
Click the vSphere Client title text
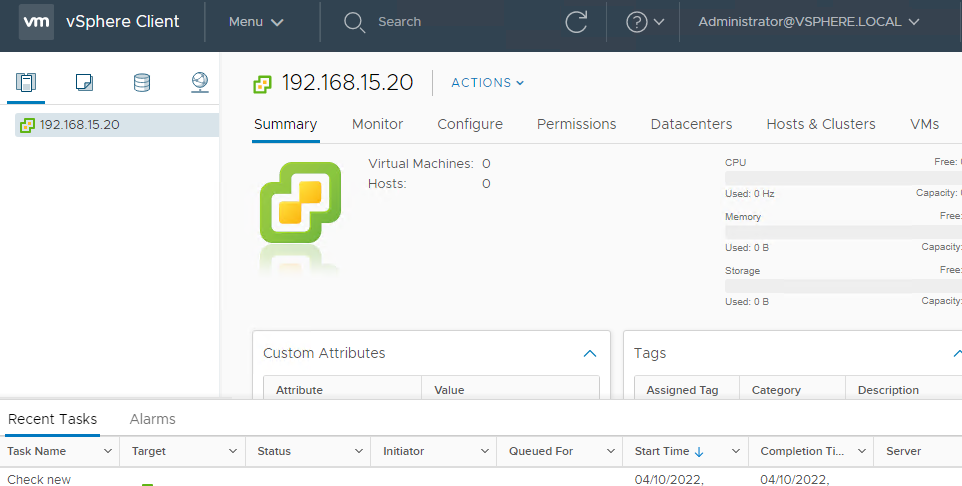coord(123,21)
